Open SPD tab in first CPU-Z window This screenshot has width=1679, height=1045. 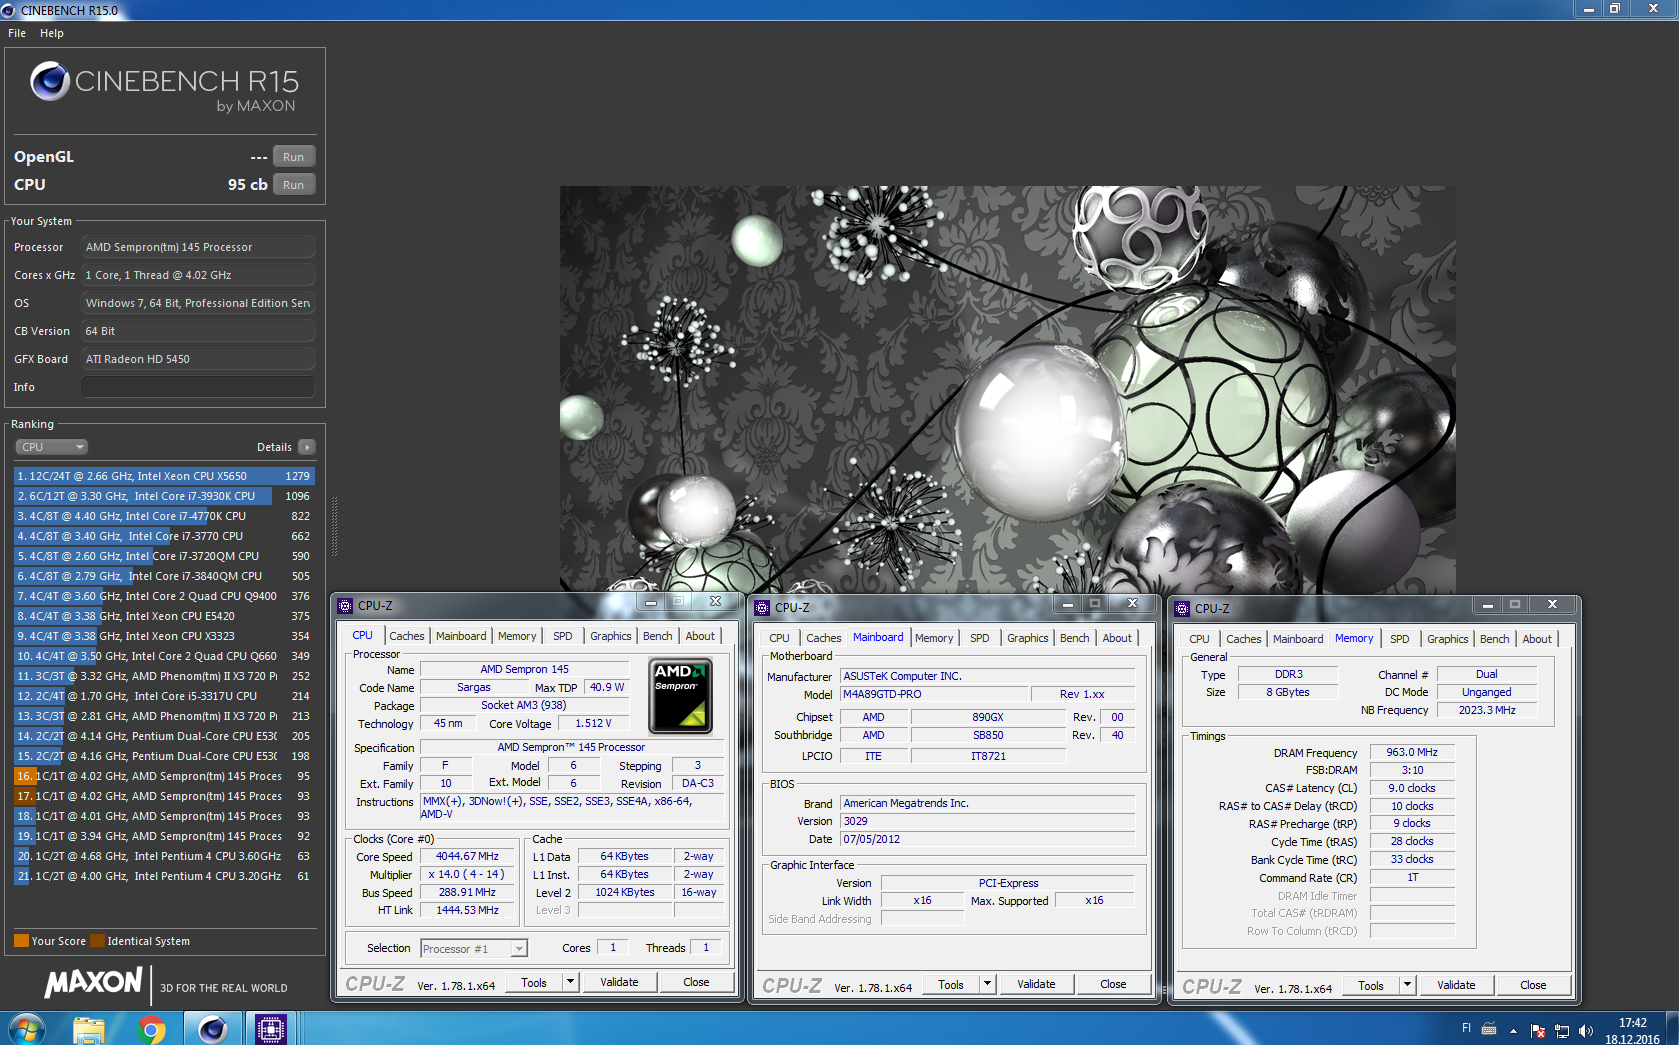(563, 636)
